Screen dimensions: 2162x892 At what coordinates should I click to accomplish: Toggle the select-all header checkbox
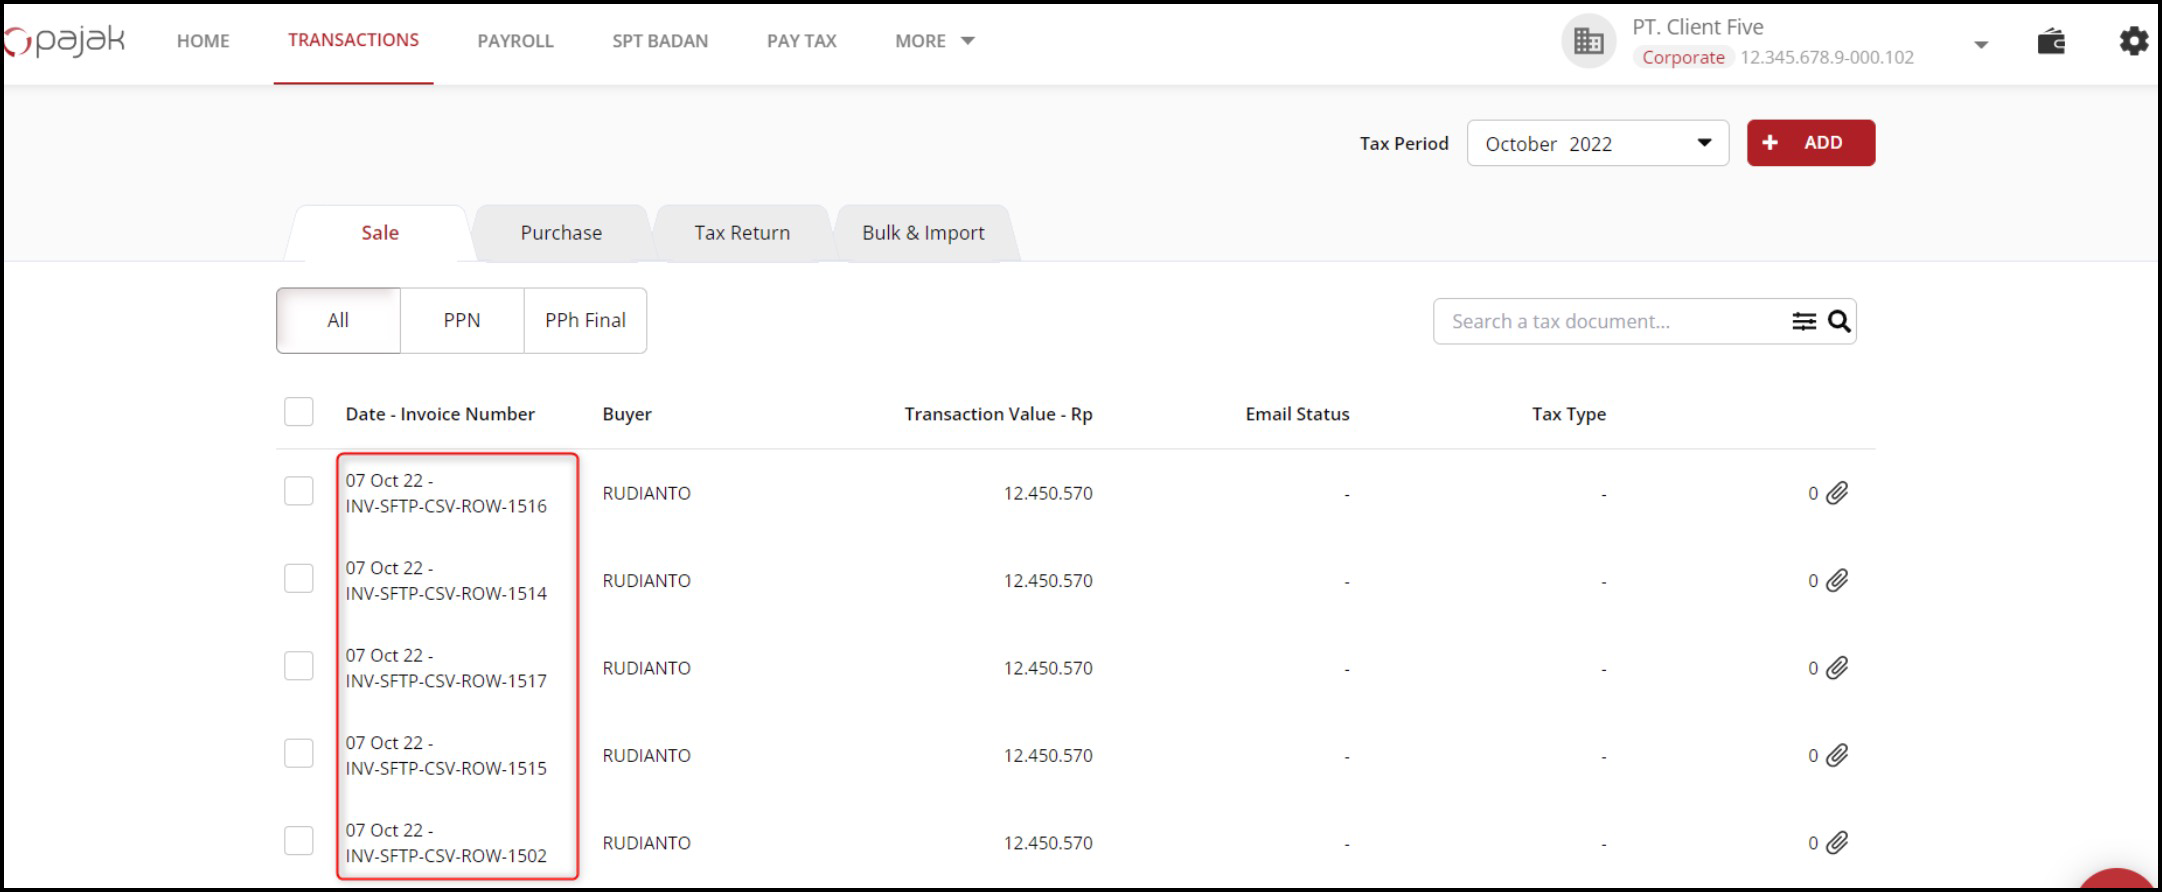(x=299, y=412)
